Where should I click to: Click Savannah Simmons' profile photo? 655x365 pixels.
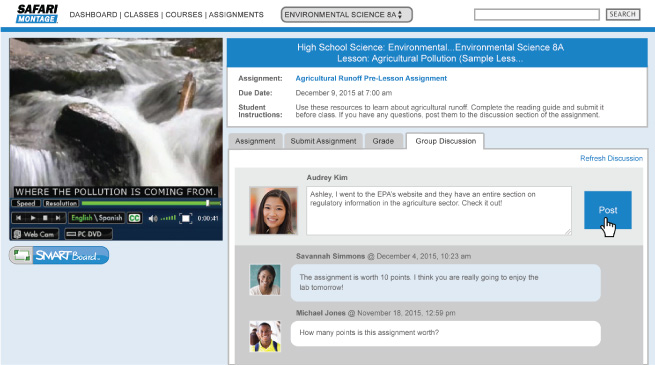pyautogui.click(x=265, y=280)
